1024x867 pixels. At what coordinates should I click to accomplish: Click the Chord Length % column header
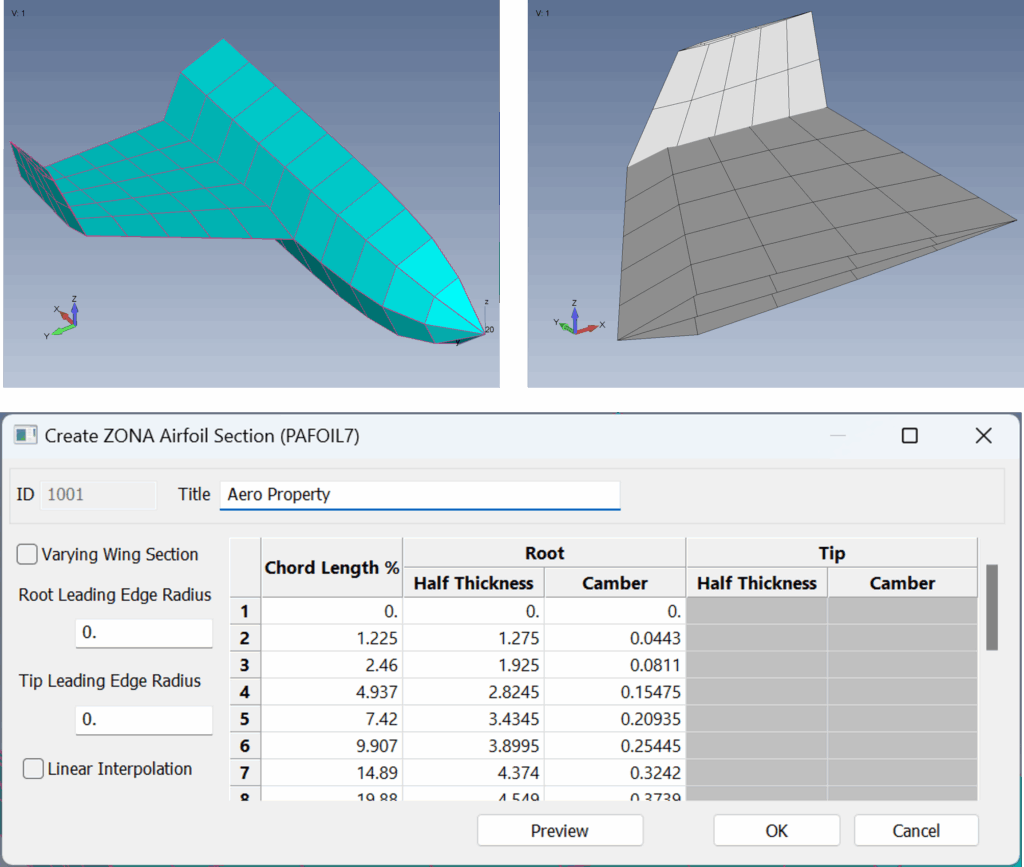pos(332,568)
